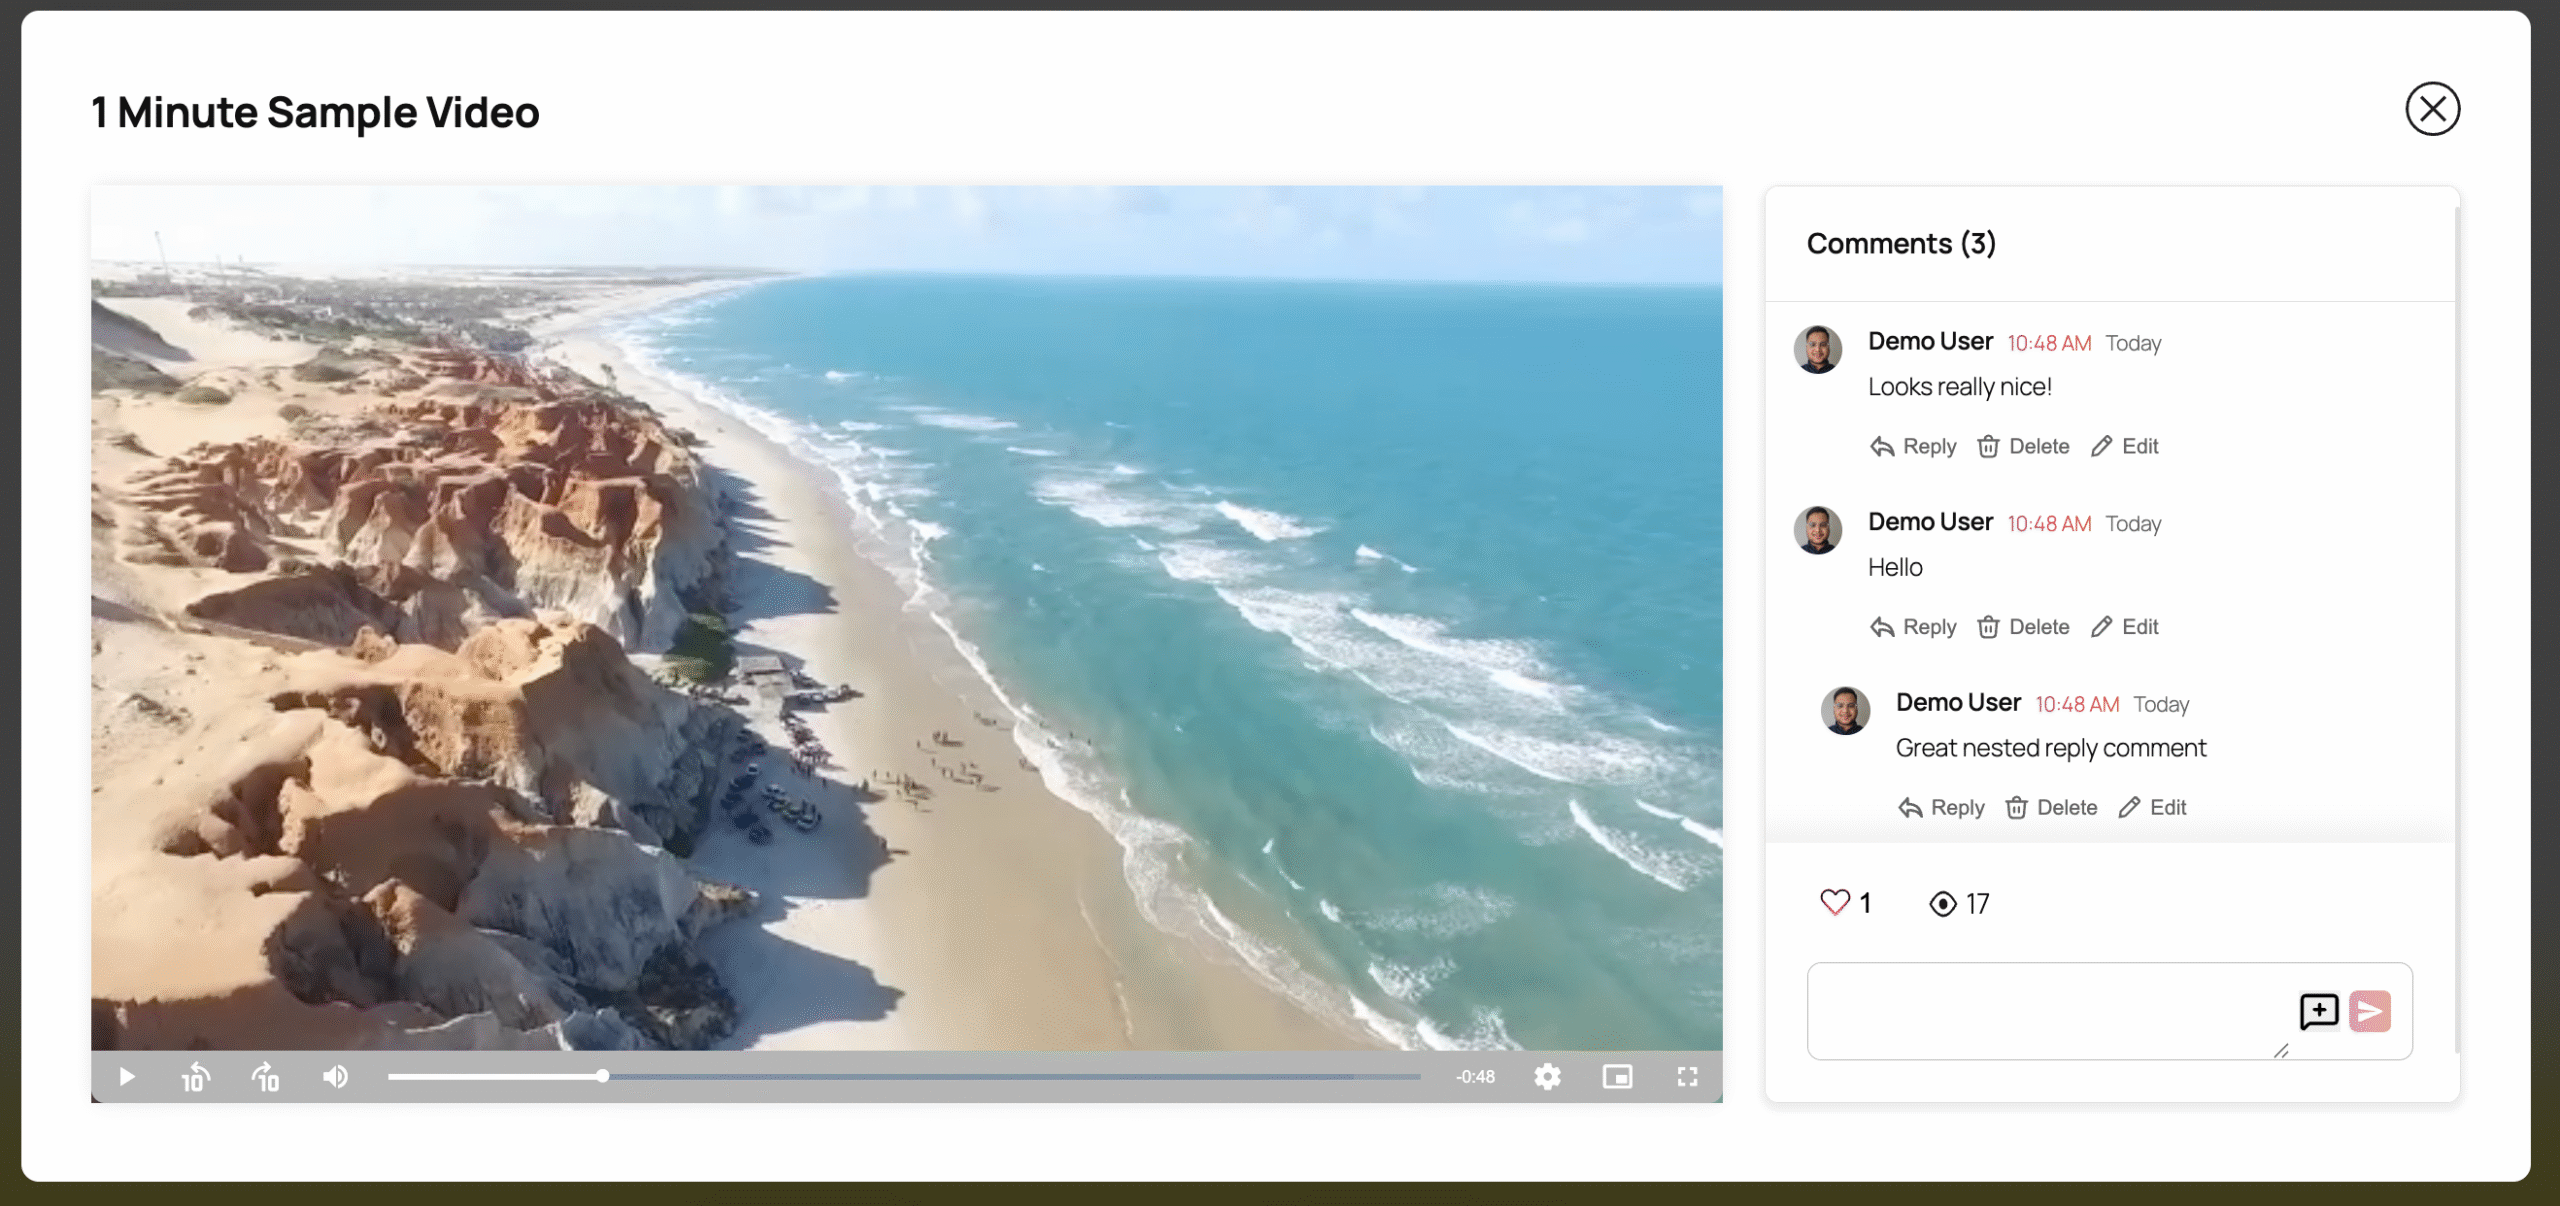The image size is (2560, 1206).
Task: Like the video with heart icon
Action: pyautogui.click(x=1835, y=903)
